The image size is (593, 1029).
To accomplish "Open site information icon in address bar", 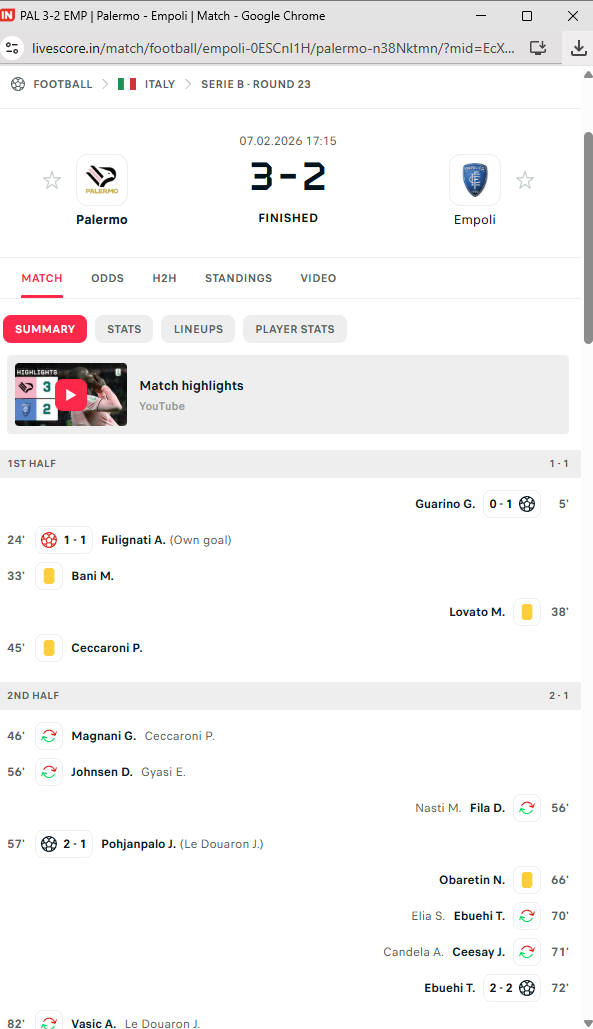I will [12, 47].
